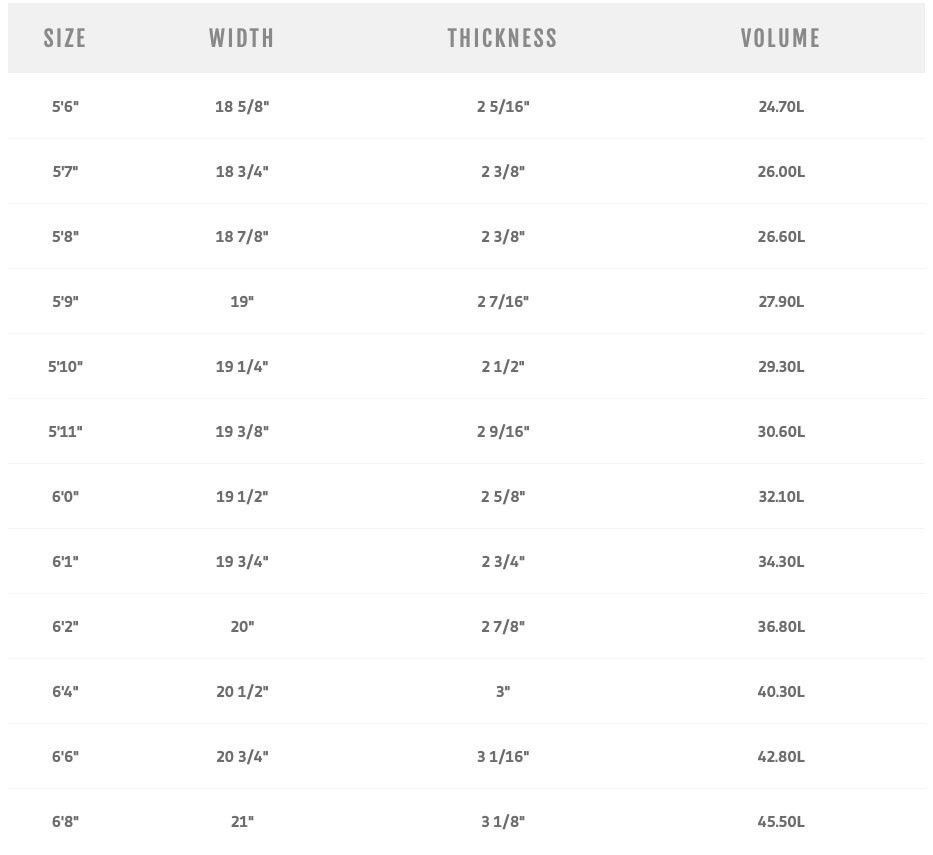This screenshot has width=933, height=855.
Task: Click the 45.50L volume value
Action: [x=781, y=821]
